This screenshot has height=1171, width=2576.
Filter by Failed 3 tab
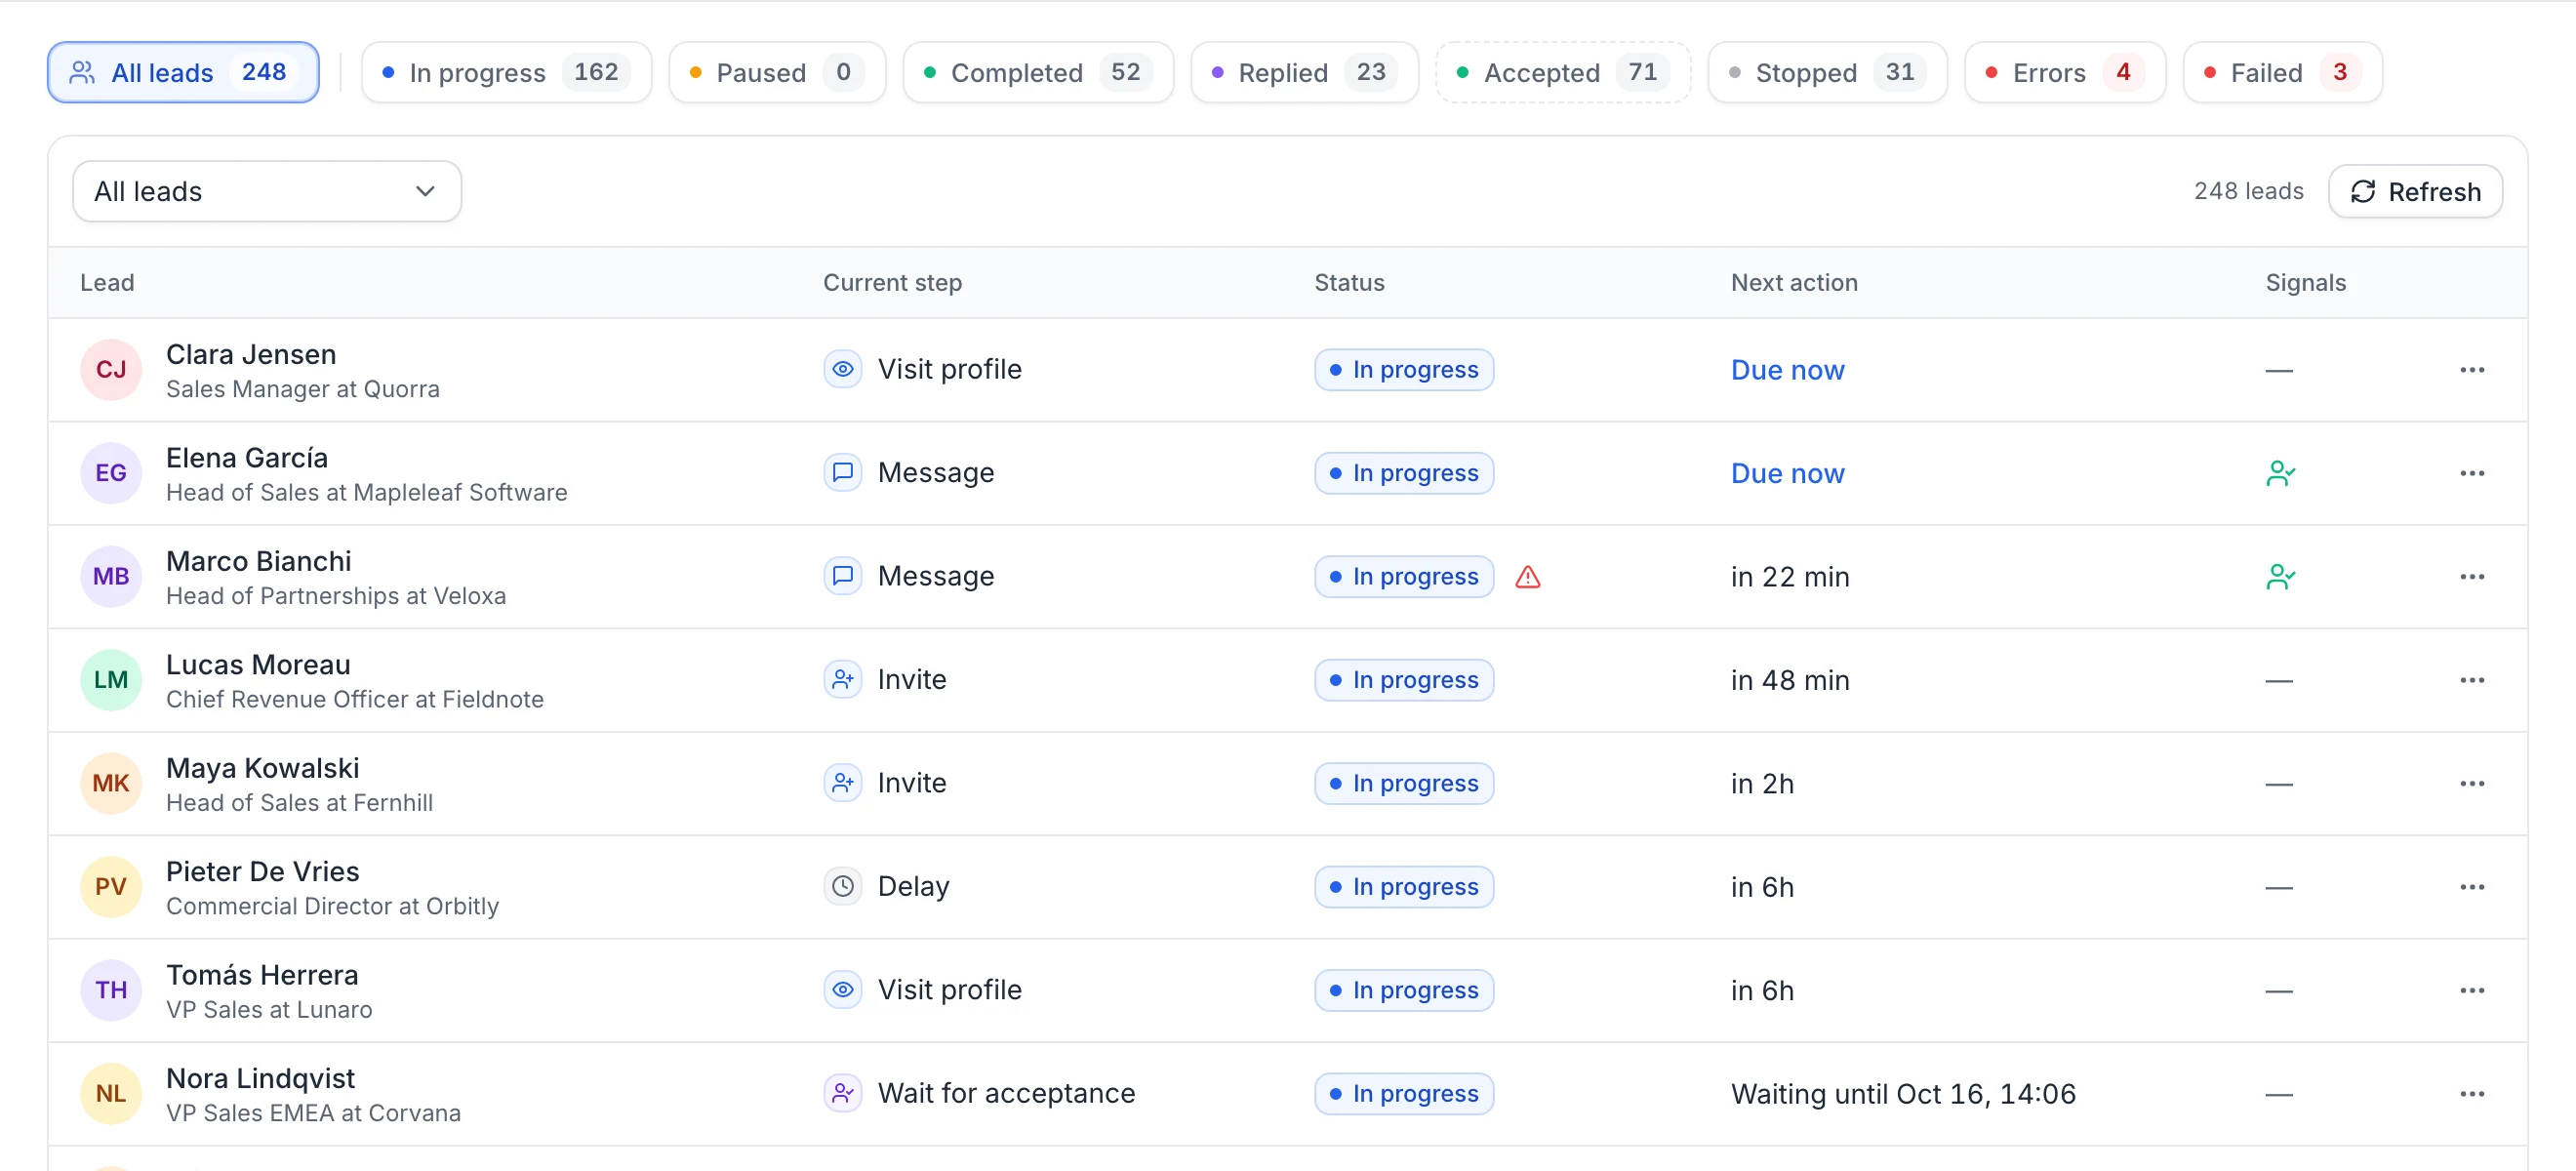coord(2282,72)
